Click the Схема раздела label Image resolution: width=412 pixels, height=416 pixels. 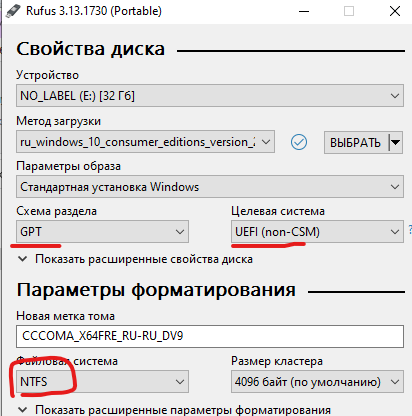coord(57,211)
